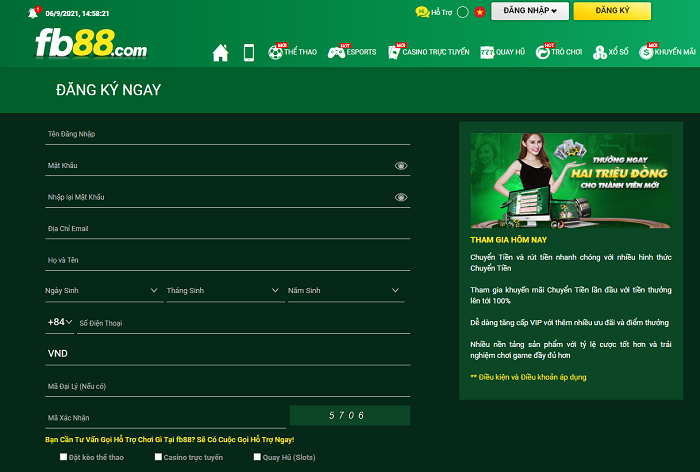This screenshot has width=700, height=472.
Task: Click the Tên Đăng Nhập input field
Action: (x=228, y=134)
